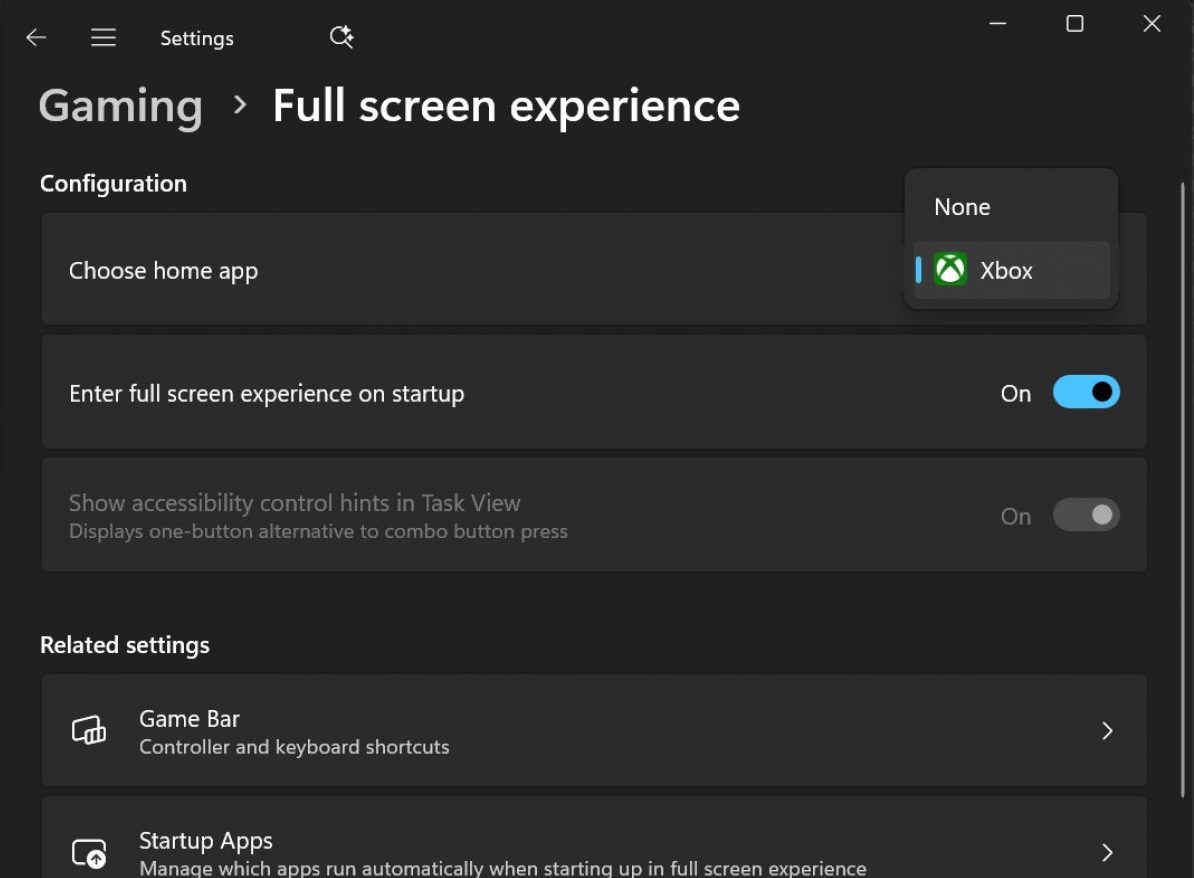Viewport: 1194px width, 878px height.
Task: Maximize the Settings window
Action: click(1075, 24)
